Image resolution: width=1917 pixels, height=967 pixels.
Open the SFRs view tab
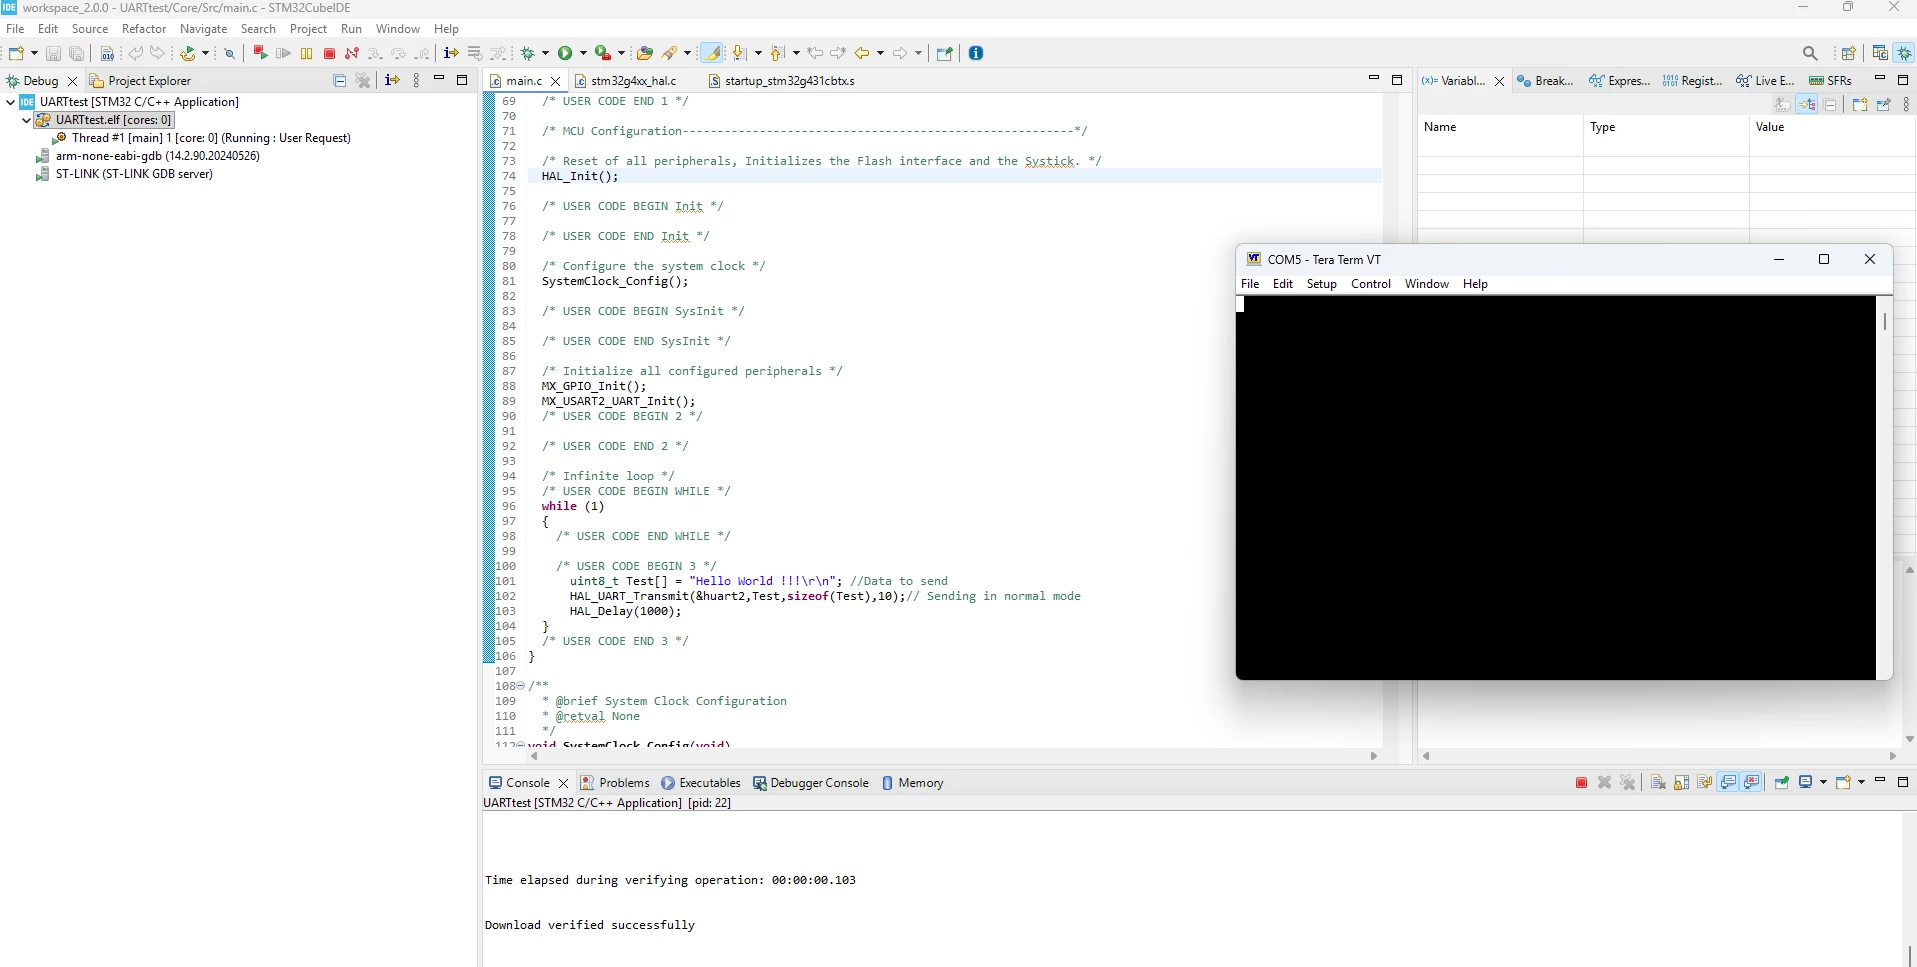[x=1831, y=81]
